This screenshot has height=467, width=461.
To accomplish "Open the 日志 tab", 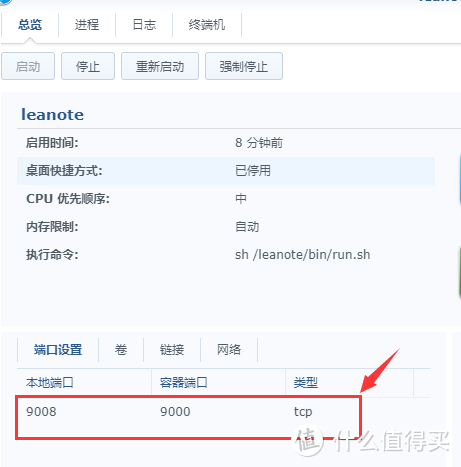I will tap(144, 25).
